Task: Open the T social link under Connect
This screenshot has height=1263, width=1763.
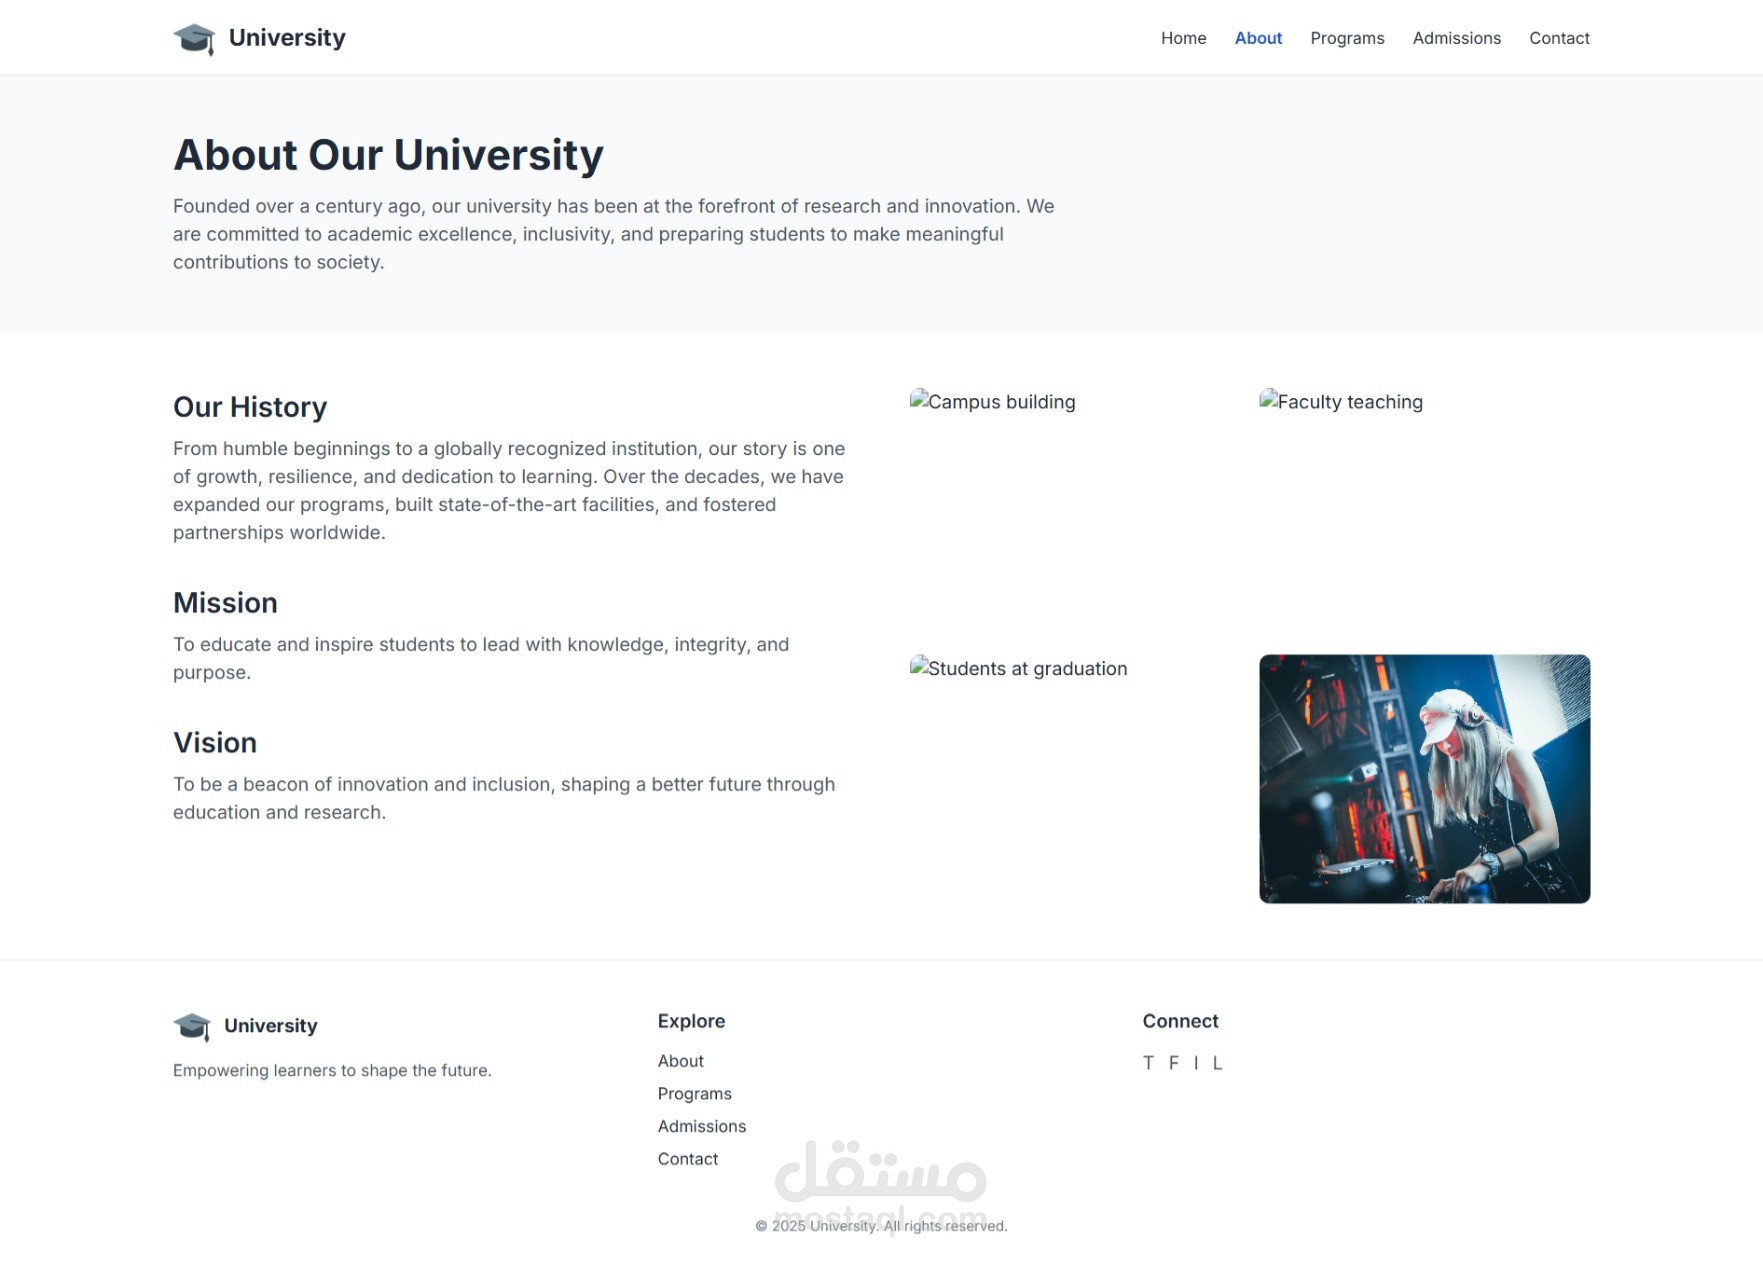Action: tap(1148, 1063)
